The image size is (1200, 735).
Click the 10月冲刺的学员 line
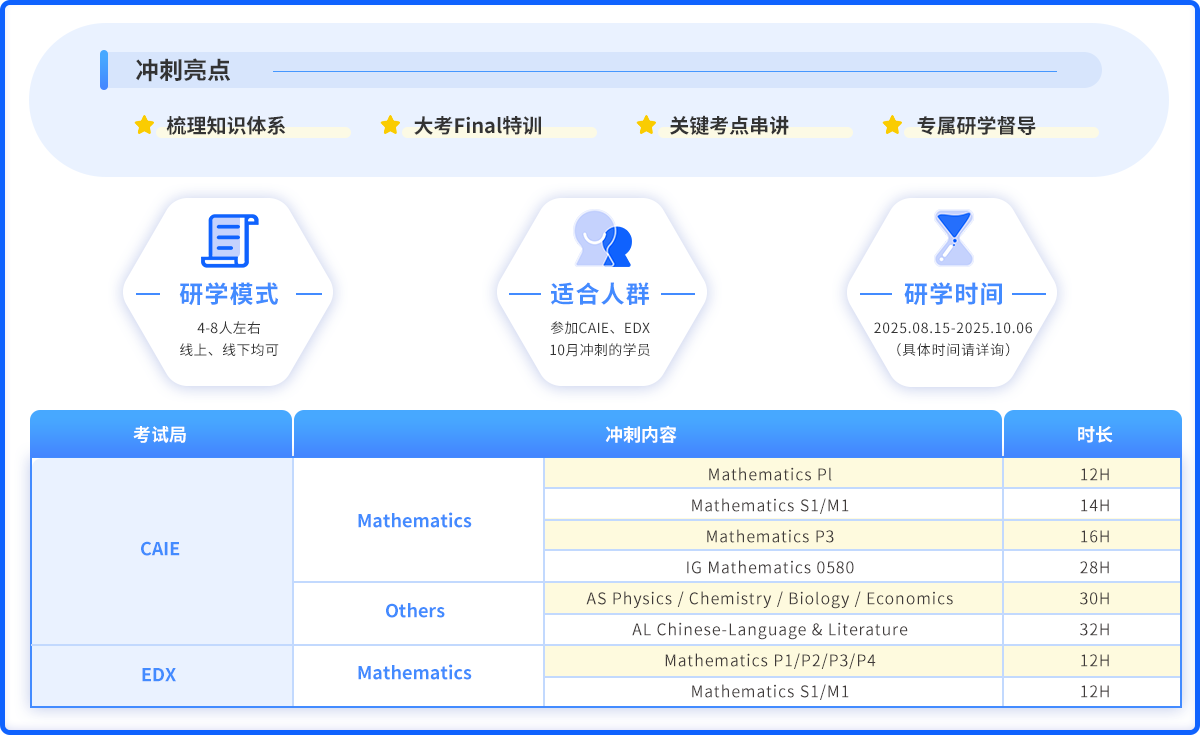(x=600, y=350)
